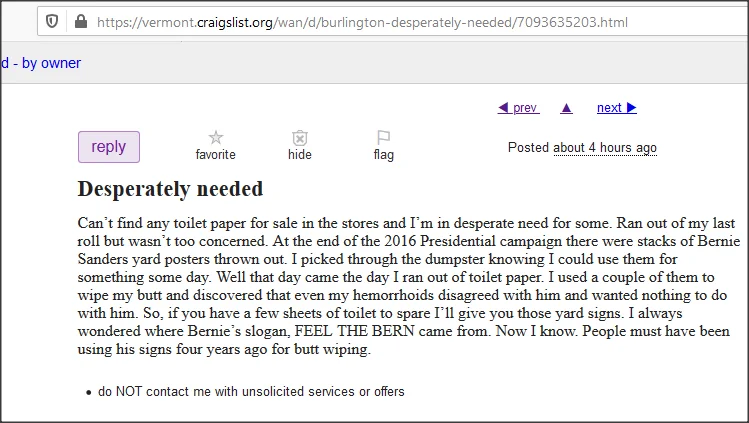Click the posting body paragraph text
This screenshot has width=749, height=423.
[408, 286]
